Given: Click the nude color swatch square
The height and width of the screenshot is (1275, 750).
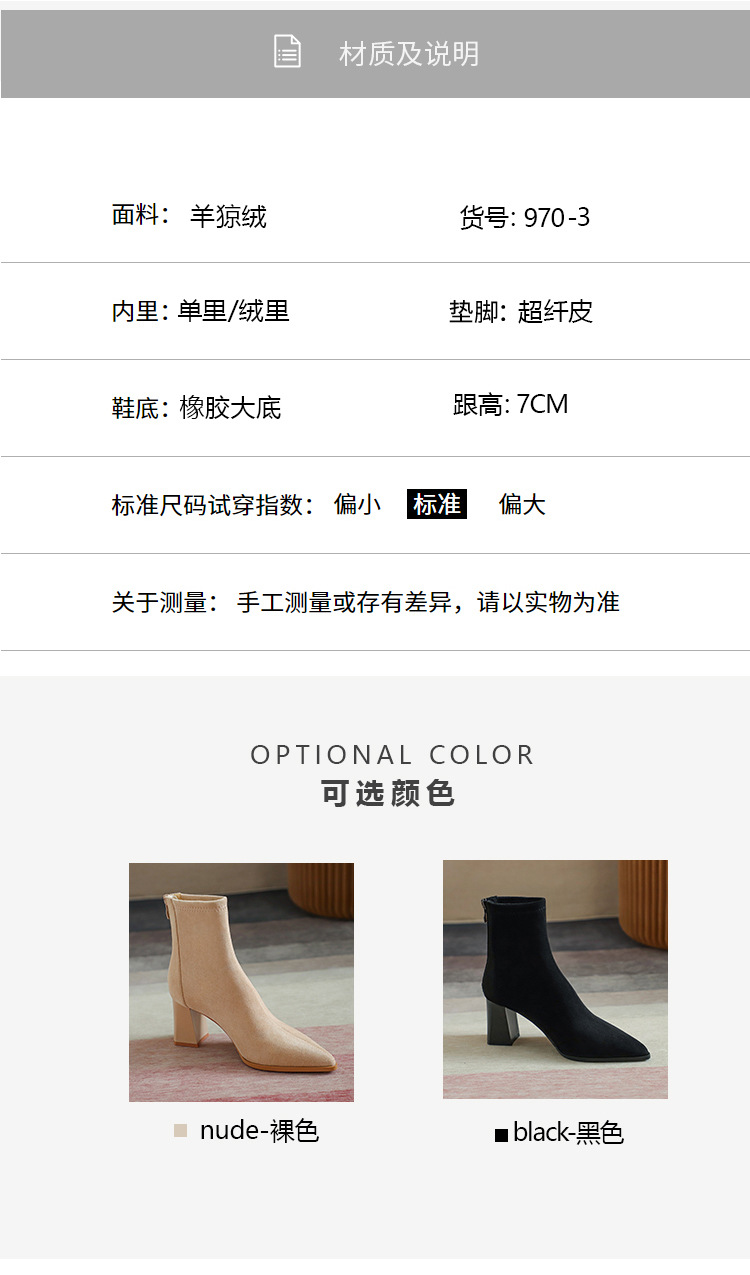Looking at the screenshot, I should (180, 1131).
